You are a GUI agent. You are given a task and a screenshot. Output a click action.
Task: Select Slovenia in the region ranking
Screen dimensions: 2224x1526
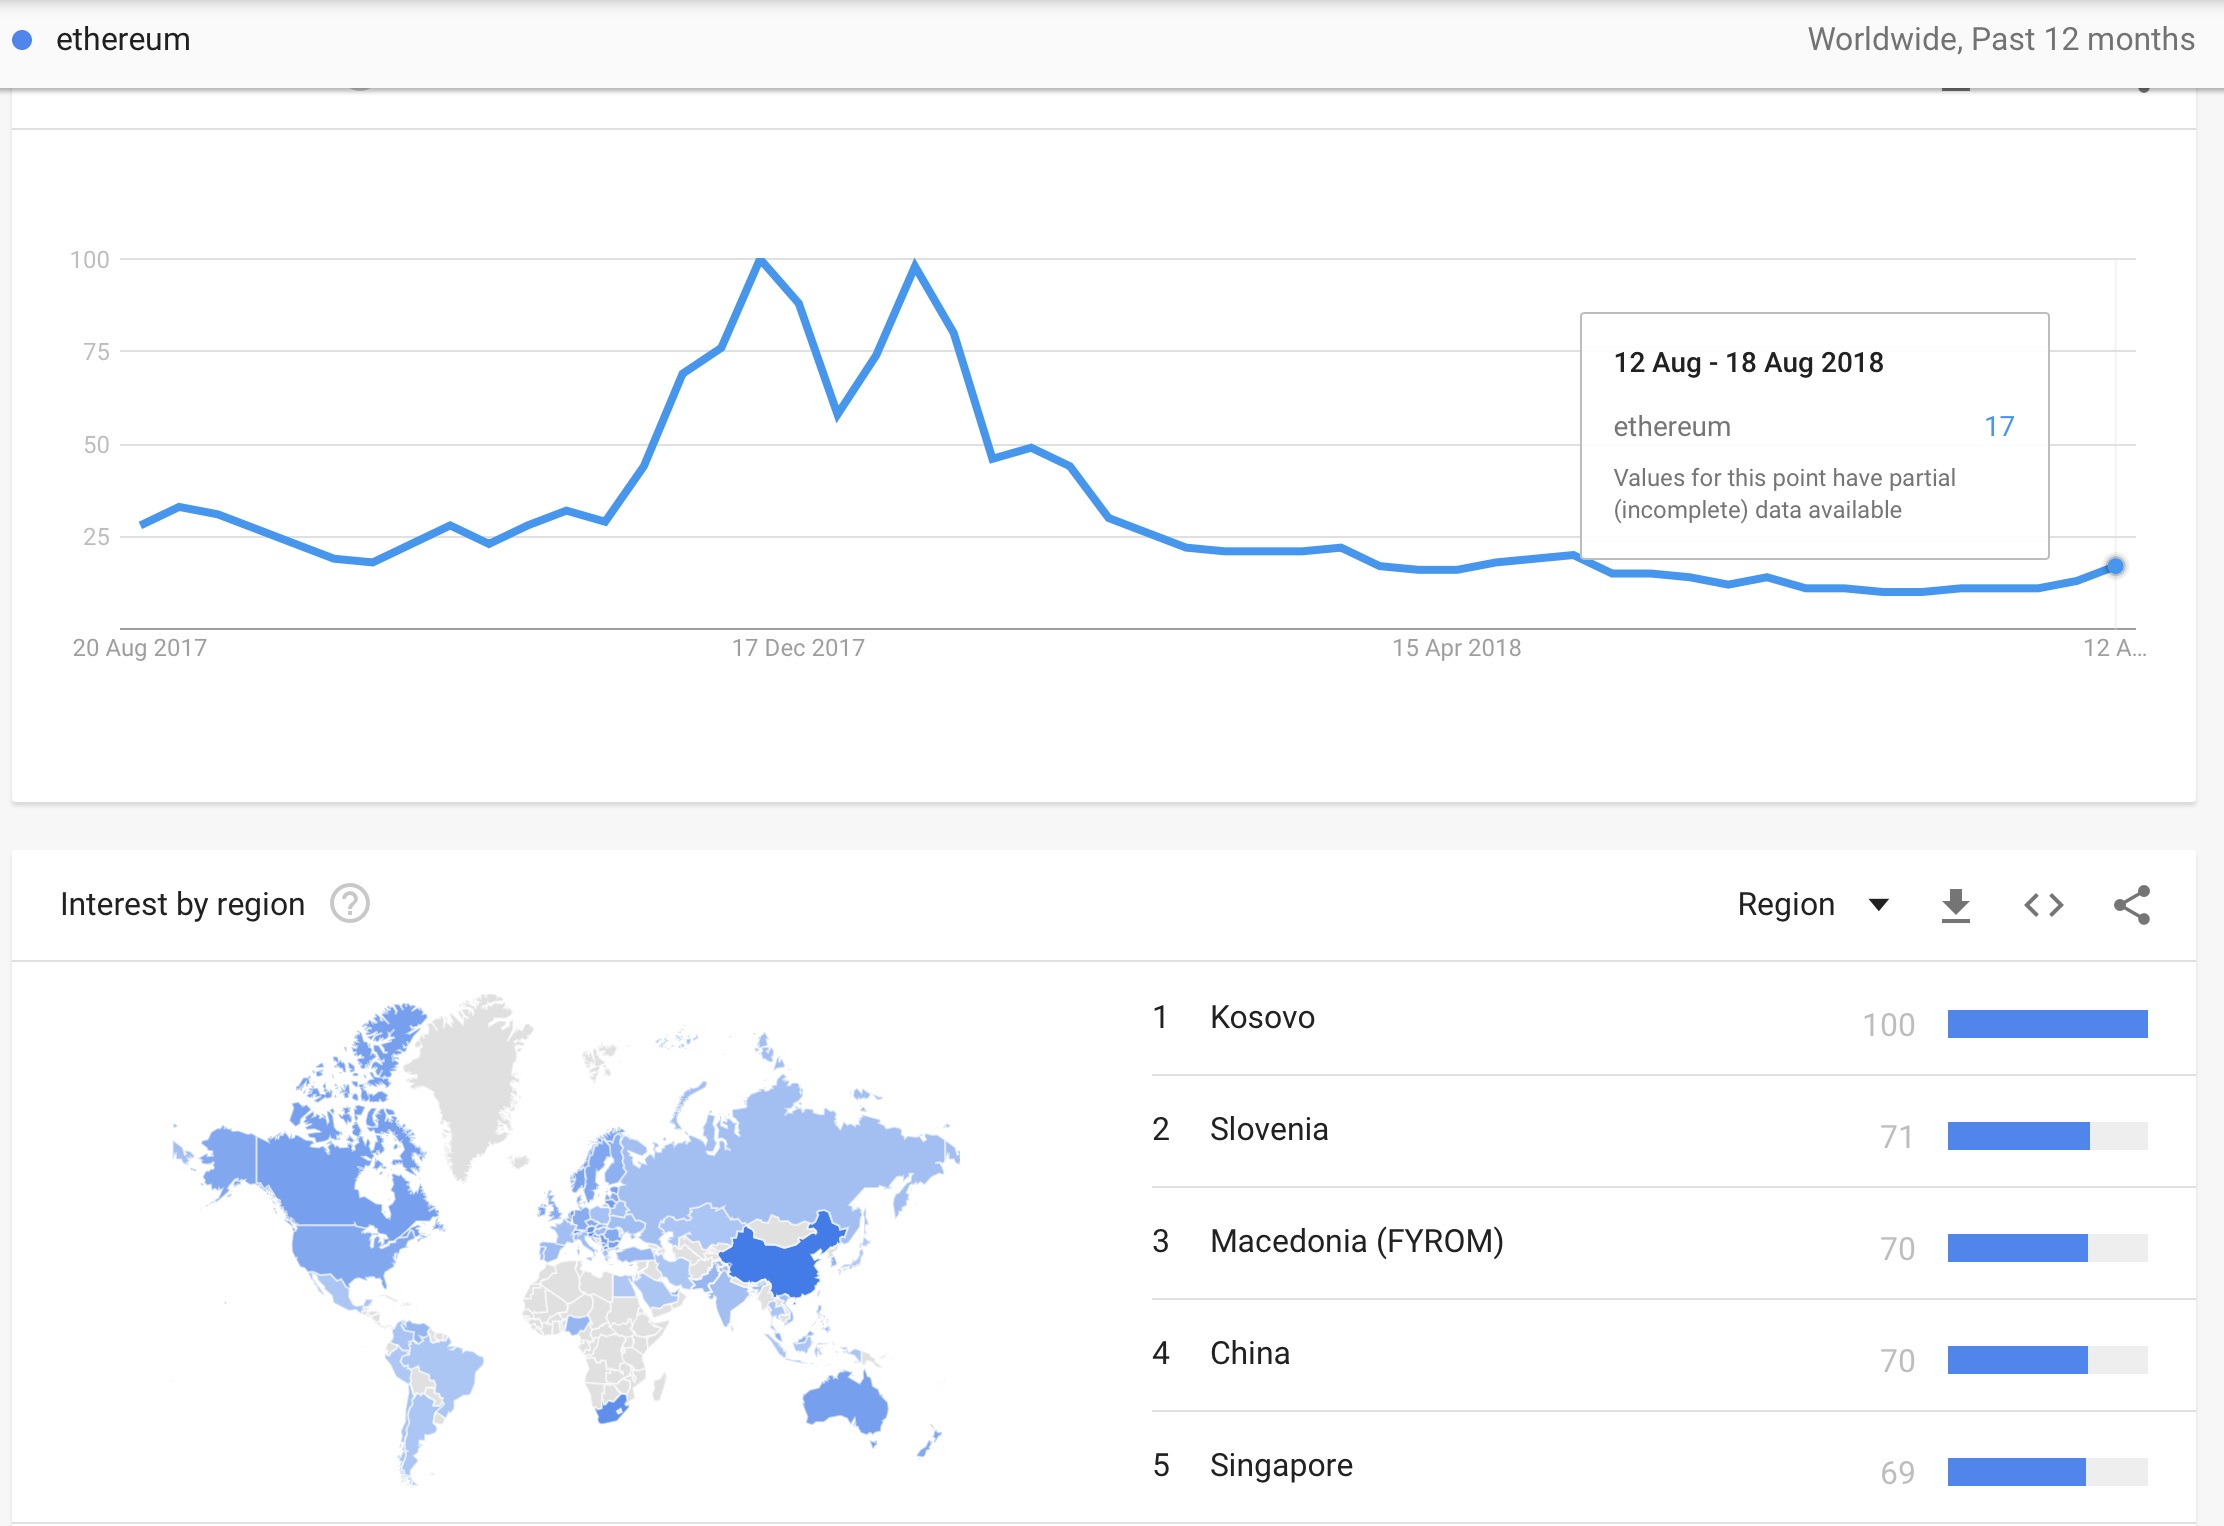(1268, 1129)
